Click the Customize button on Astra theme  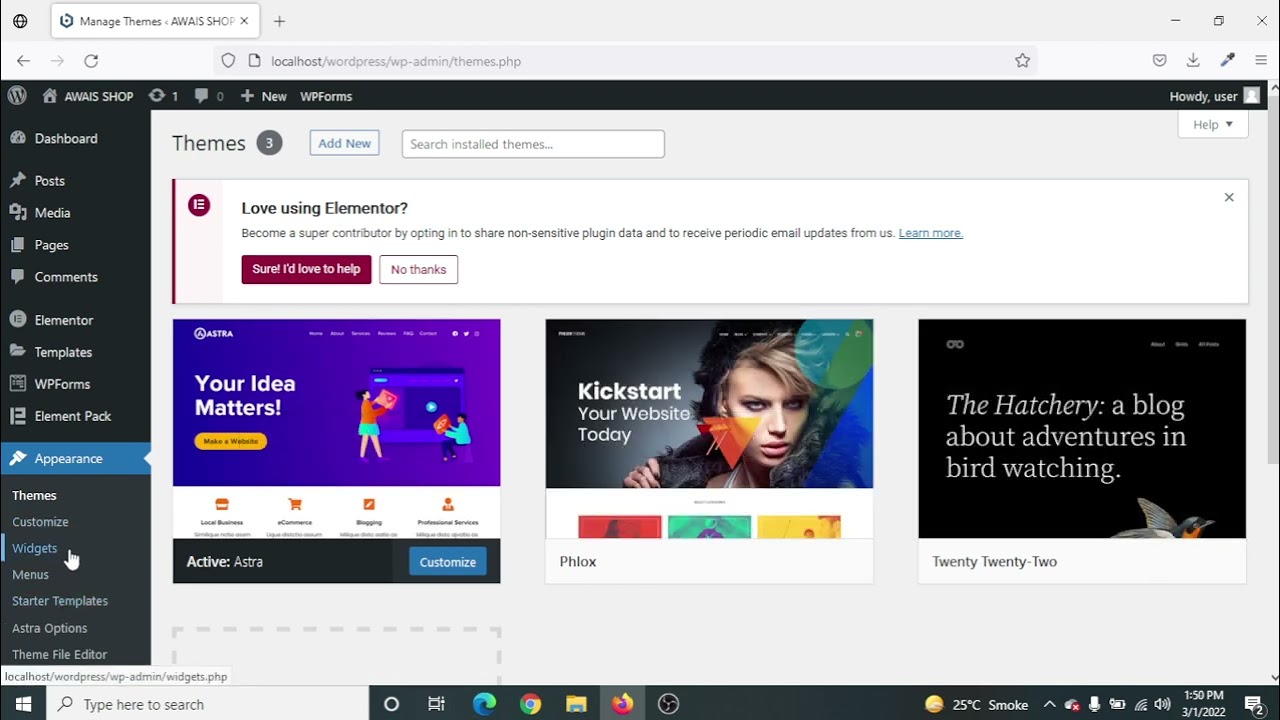[447, 562]
